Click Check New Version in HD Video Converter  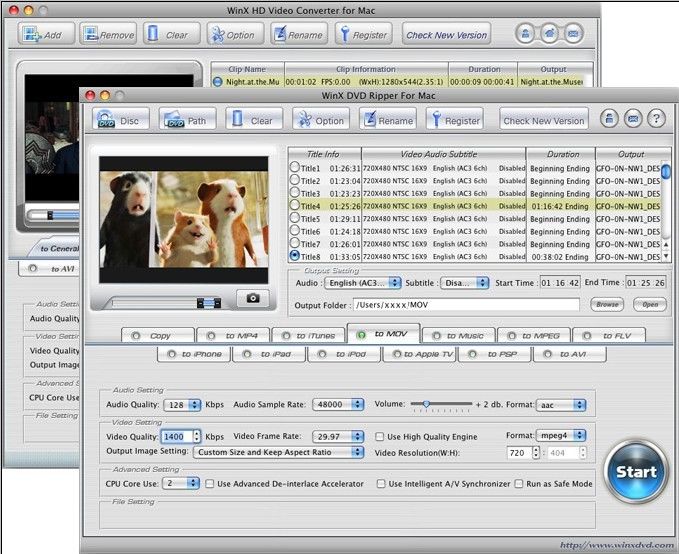click(446, 34)
